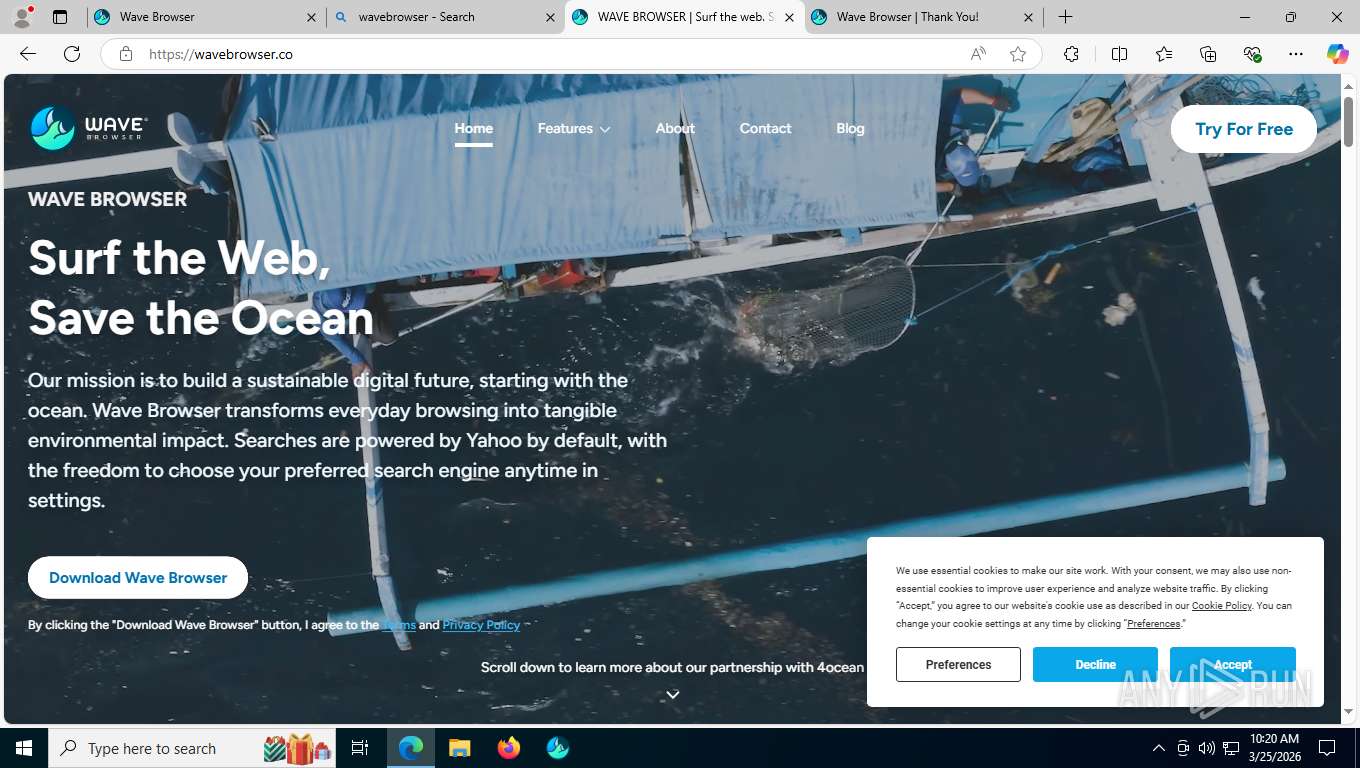
Task: Open browser Extensions puzzle icon
Action: point(1071,54)
